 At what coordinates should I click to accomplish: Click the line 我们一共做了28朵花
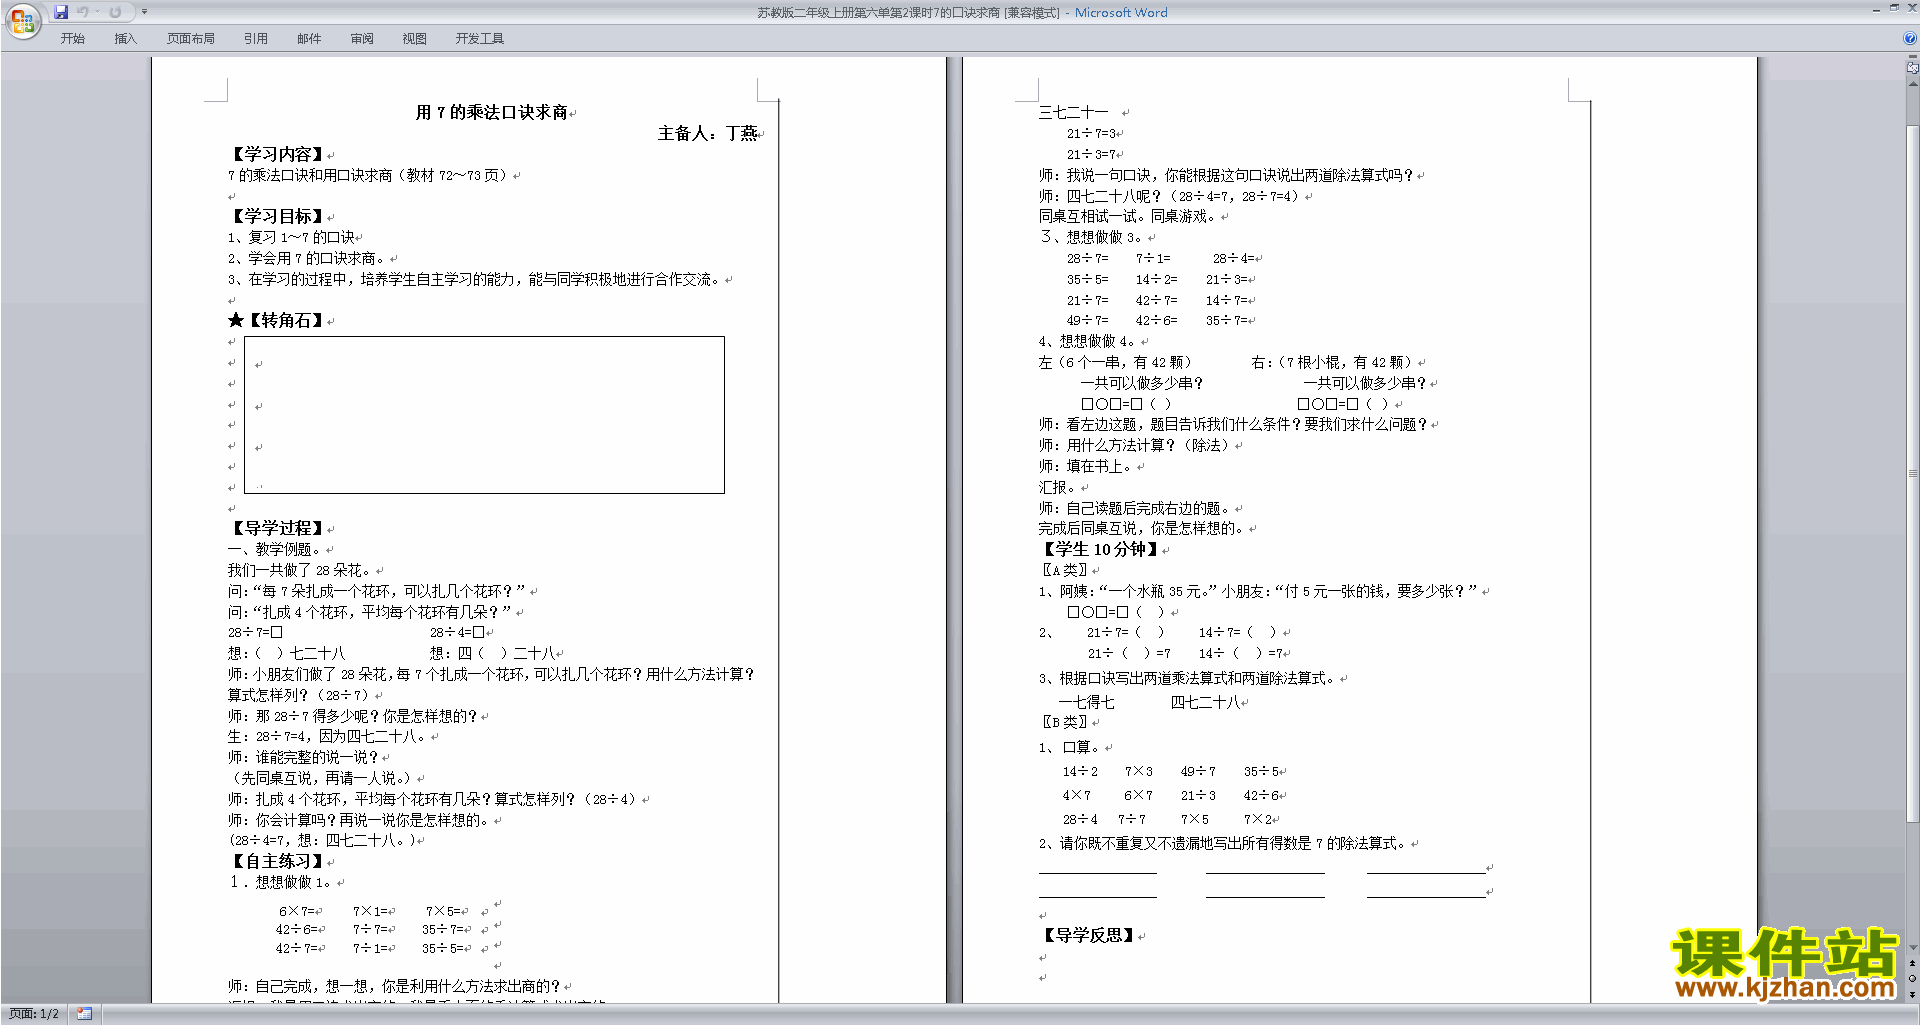(300, 570)
